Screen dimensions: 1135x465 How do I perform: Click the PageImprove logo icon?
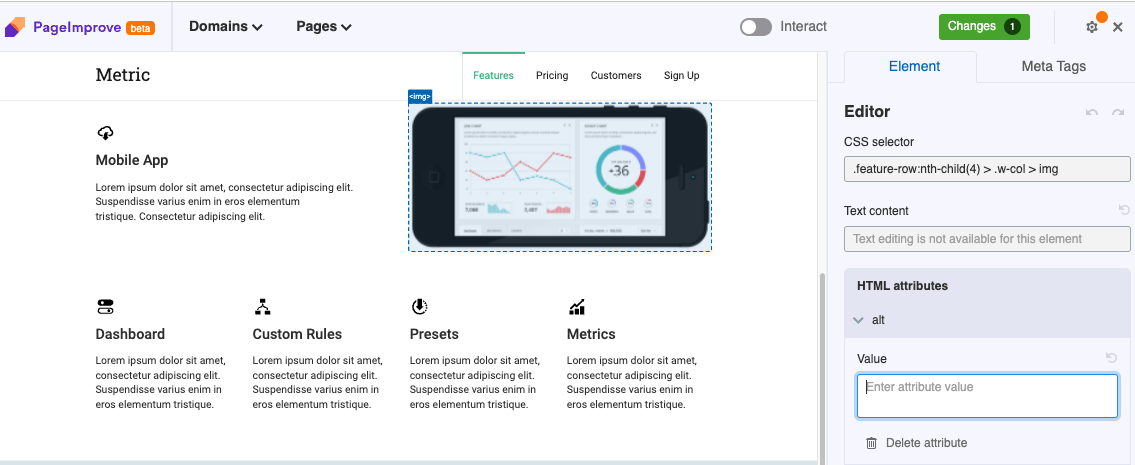(15, 27)
